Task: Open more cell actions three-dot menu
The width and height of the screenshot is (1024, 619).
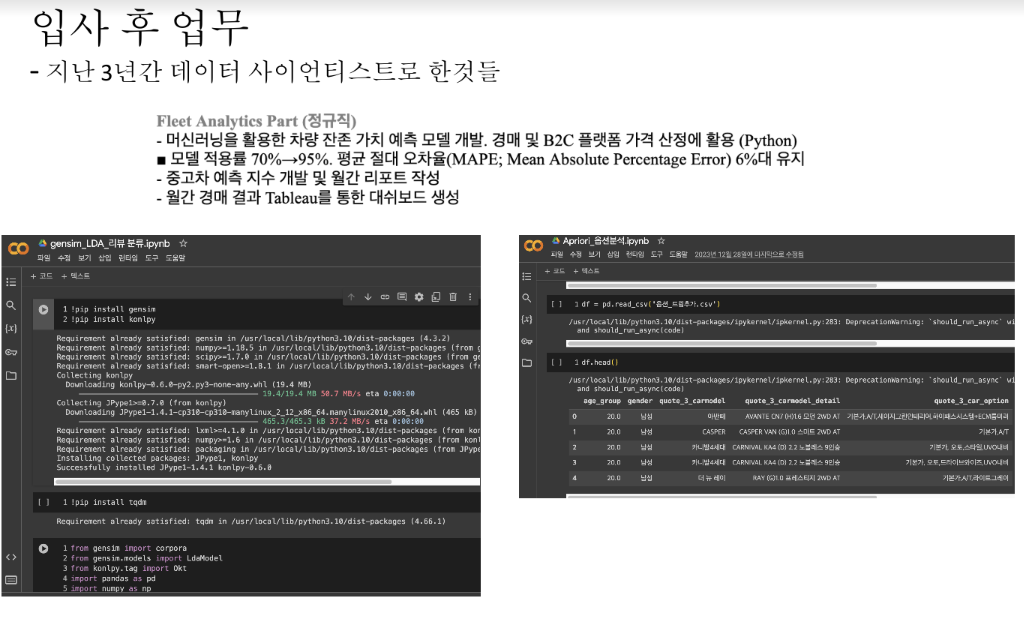Action: (x=470, y=297)
